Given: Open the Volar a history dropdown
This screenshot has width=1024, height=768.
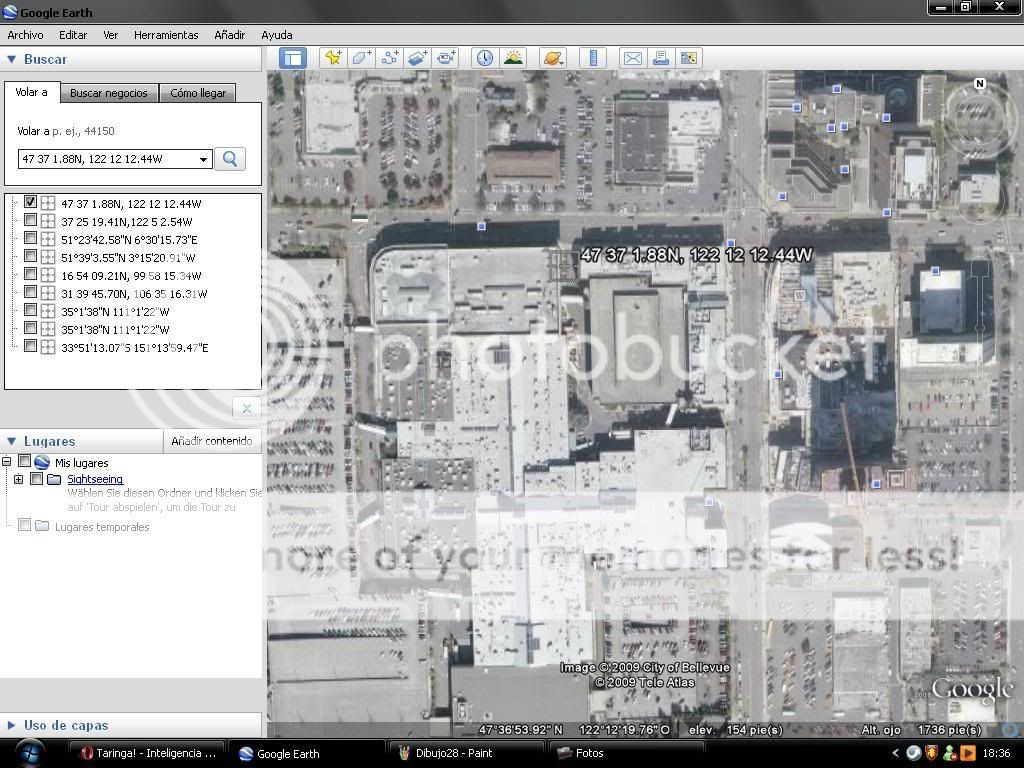Looking at the screenshot, I should pos(203,159).
